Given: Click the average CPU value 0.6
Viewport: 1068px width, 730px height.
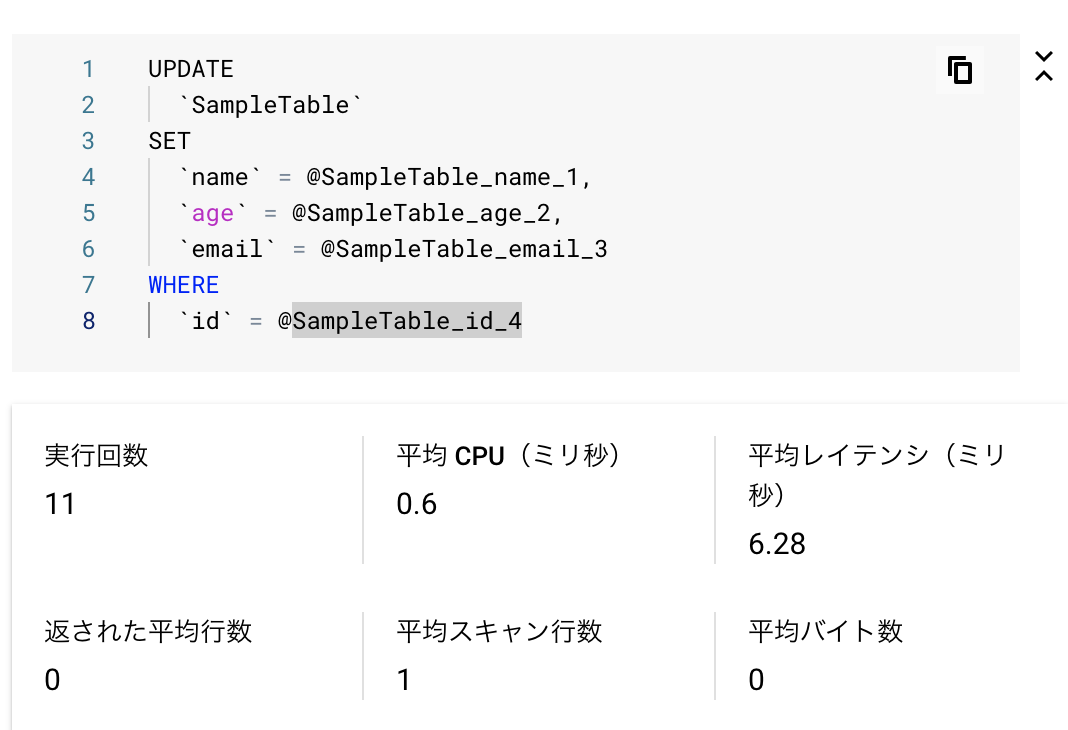Looking at the screenshot, I should [x=417, y=505].
